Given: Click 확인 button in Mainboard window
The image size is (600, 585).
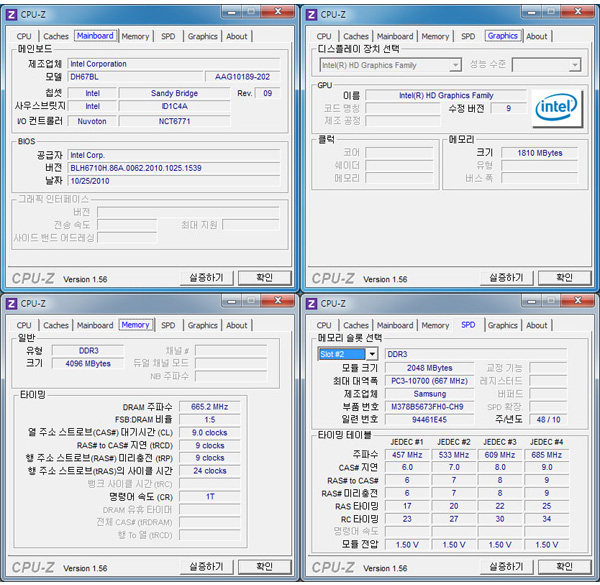Looking at the screenshot, I should pyautogui.click(x=264, y=278).
